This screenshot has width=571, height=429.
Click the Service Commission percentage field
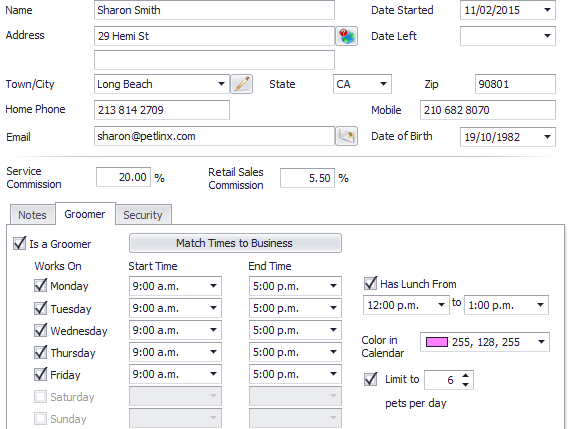tap(123, 177)
